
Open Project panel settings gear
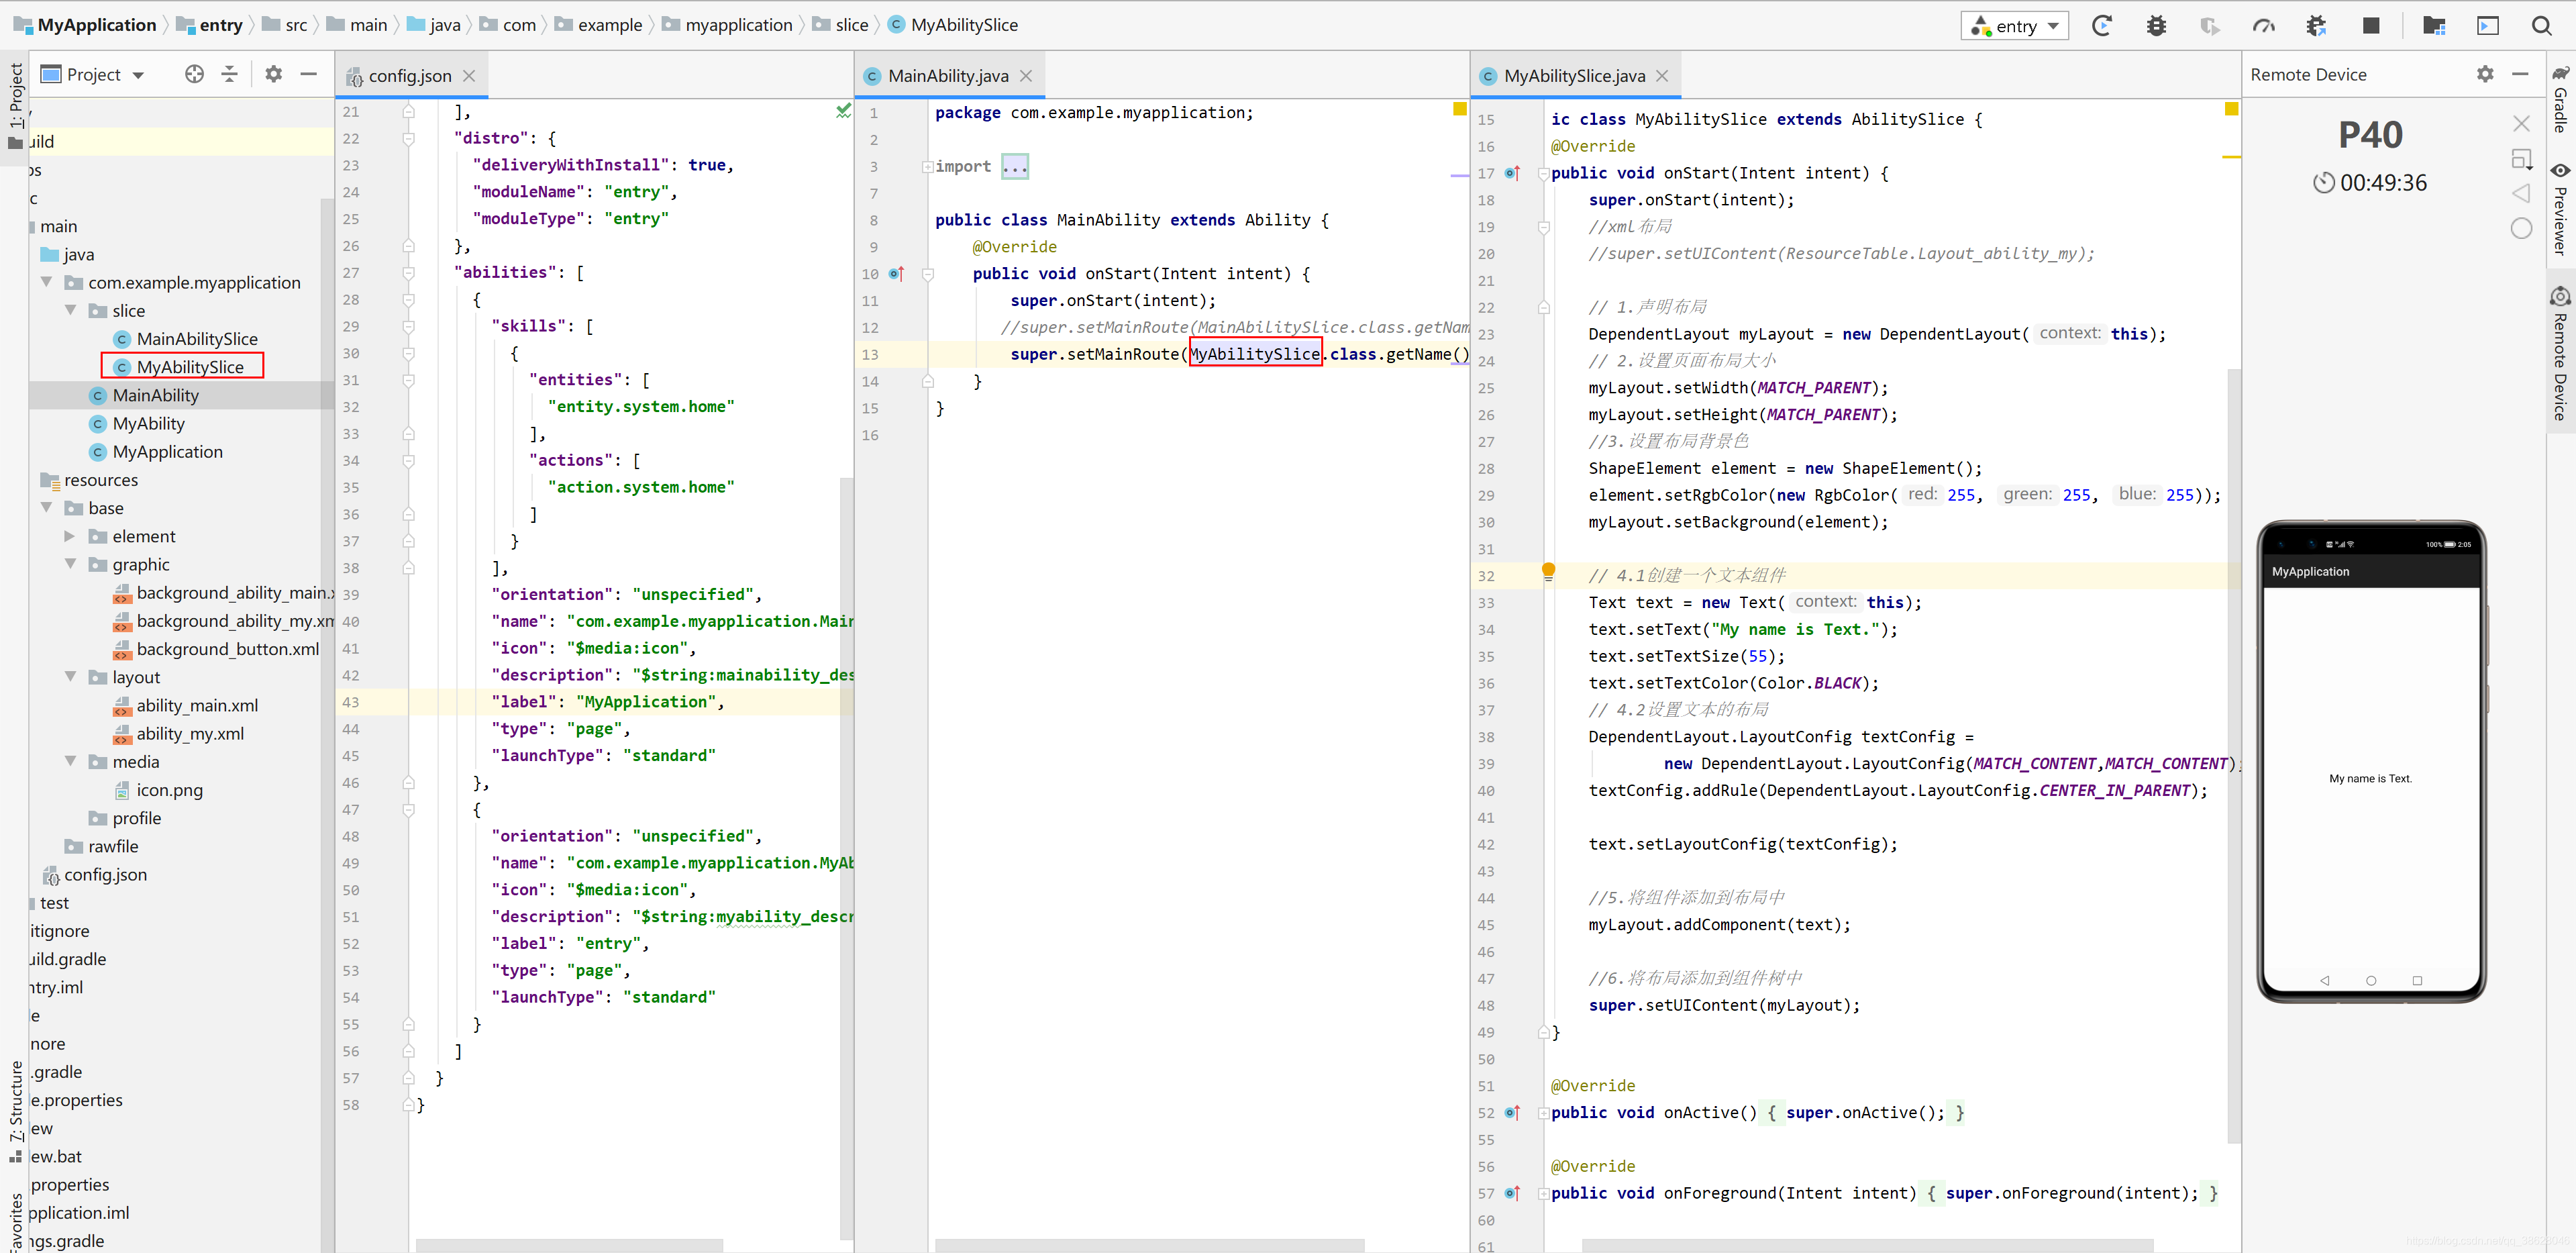click(273, 74)
